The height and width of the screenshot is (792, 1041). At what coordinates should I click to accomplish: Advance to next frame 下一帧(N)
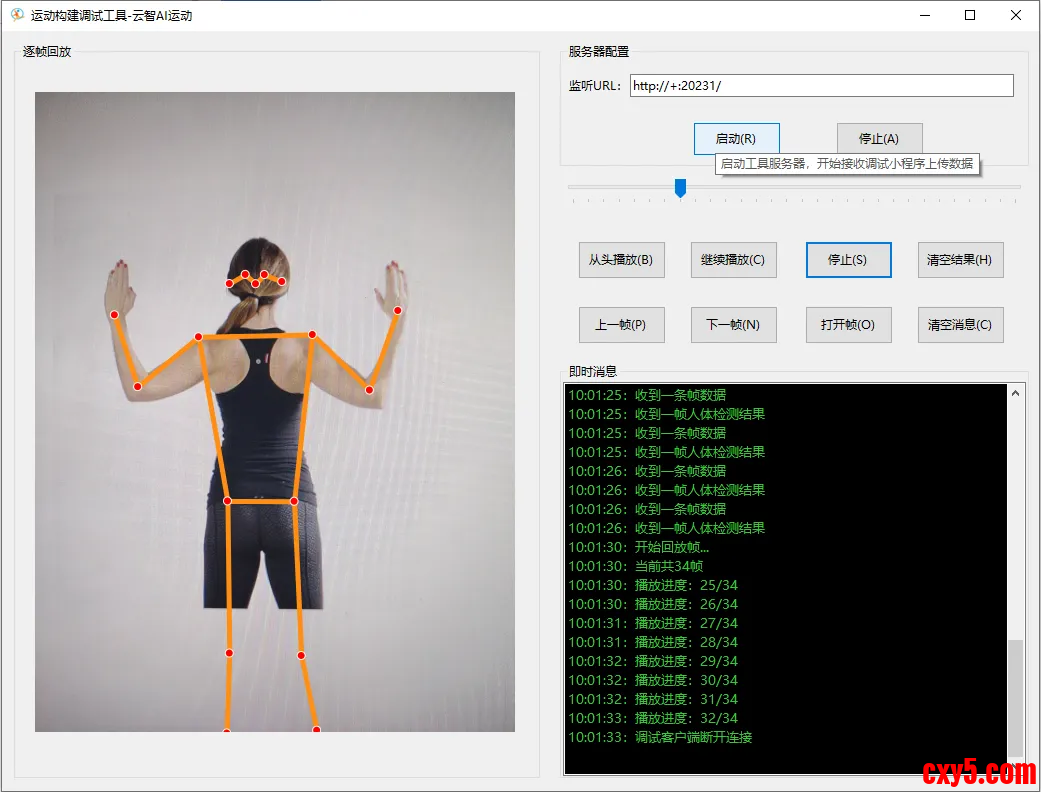pos(733,325)
